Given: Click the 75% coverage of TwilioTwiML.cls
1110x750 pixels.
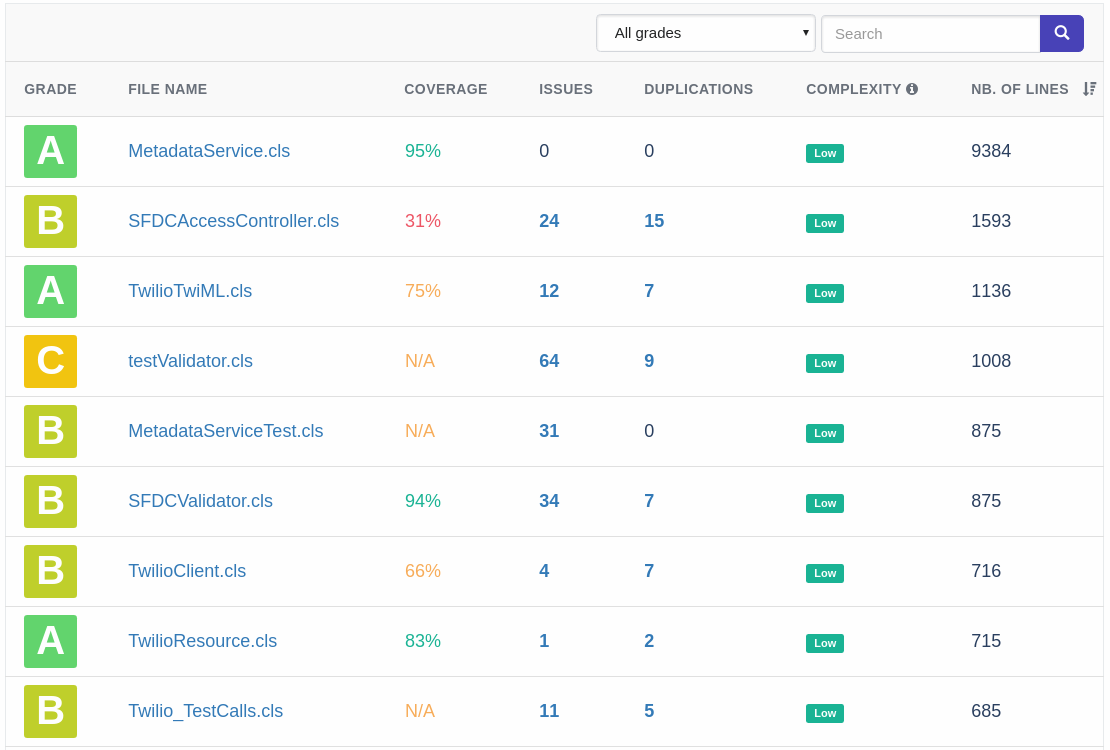Looking at the screenshot, I should click(x=423, y=291).
